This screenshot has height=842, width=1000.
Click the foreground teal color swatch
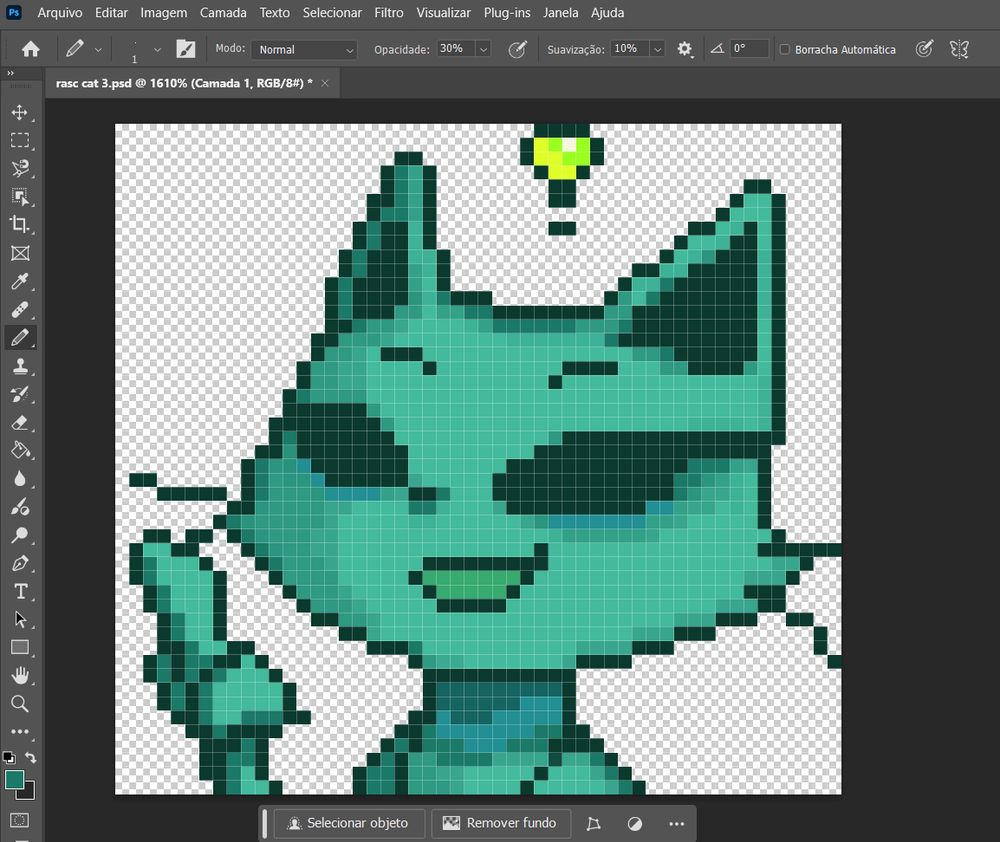point(14,779)
